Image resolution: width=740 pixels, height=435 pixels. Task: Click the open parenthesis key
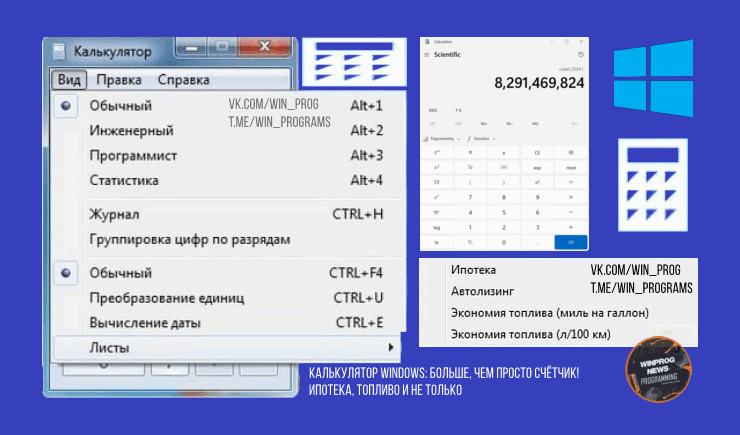pyautogui.click(x=470, y=182)
